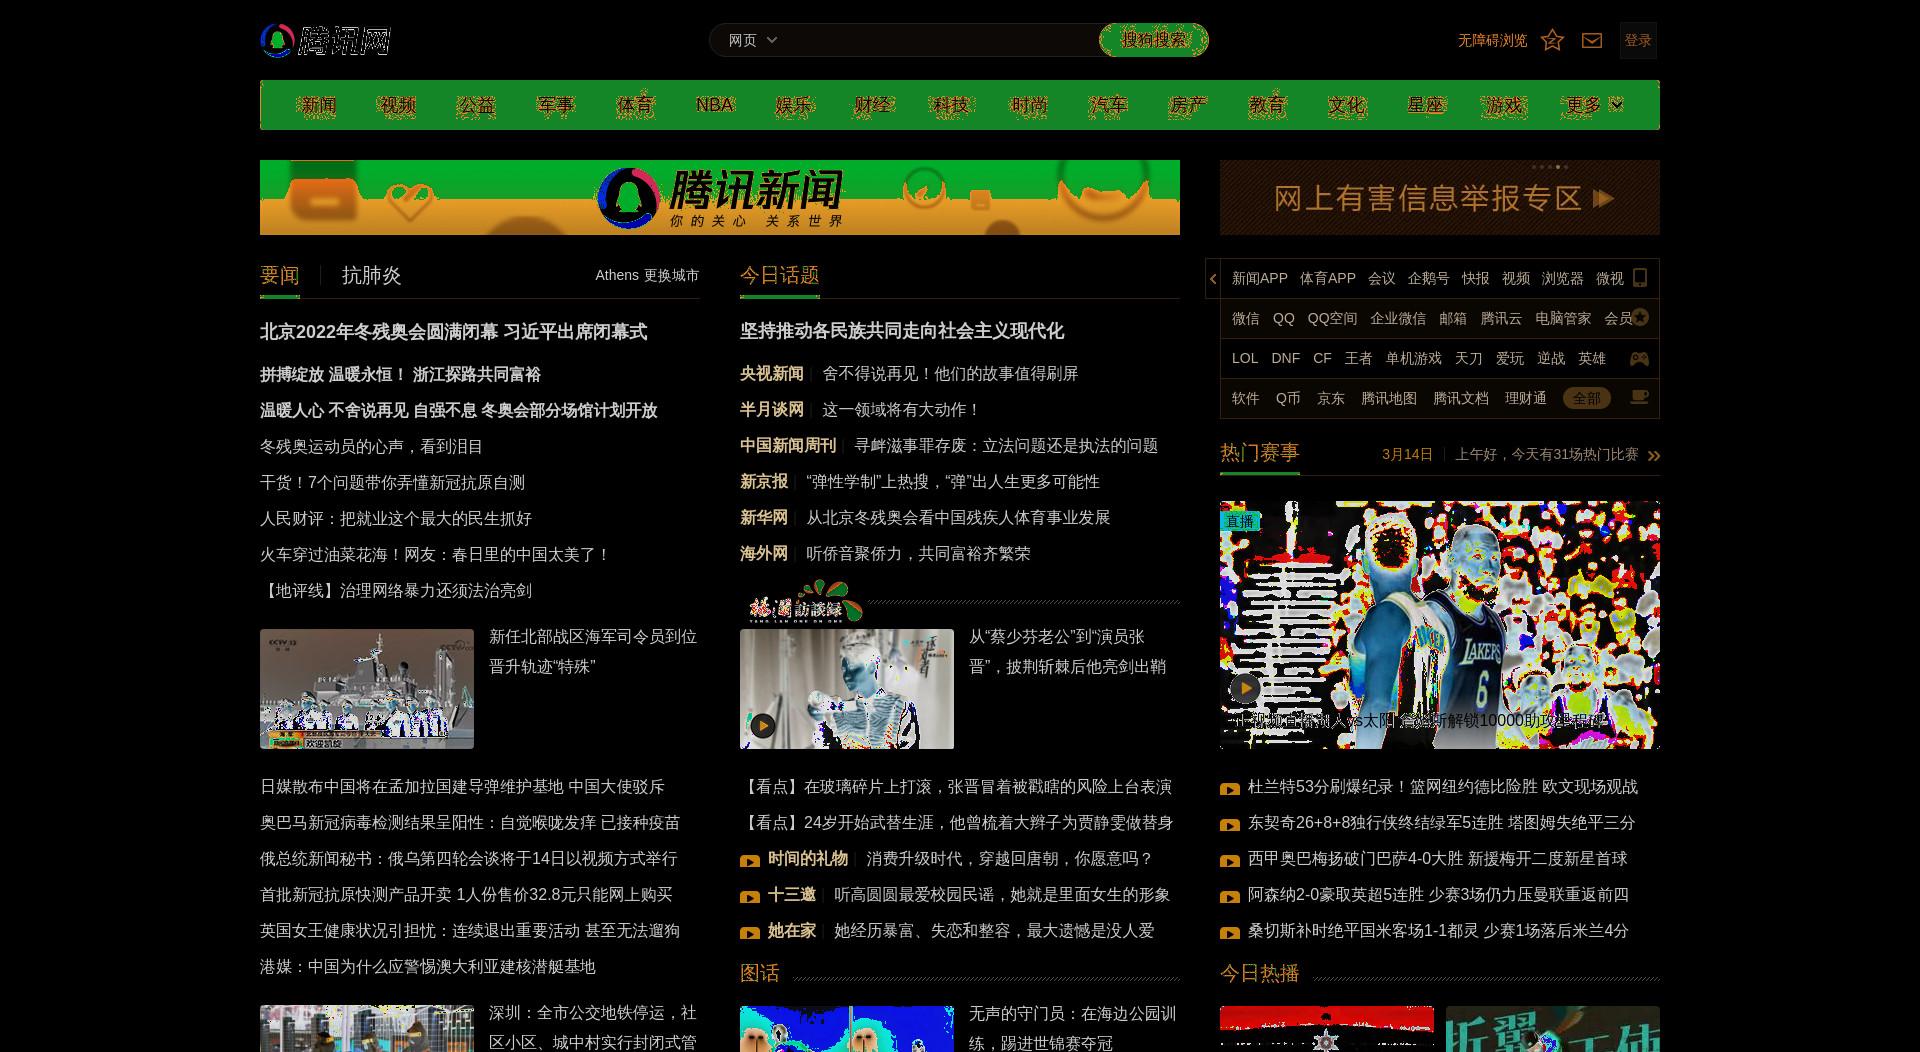Open 腾讯地图 in the services panel
This screenshot has height=1052, width=1920.
pos(1389,399)
